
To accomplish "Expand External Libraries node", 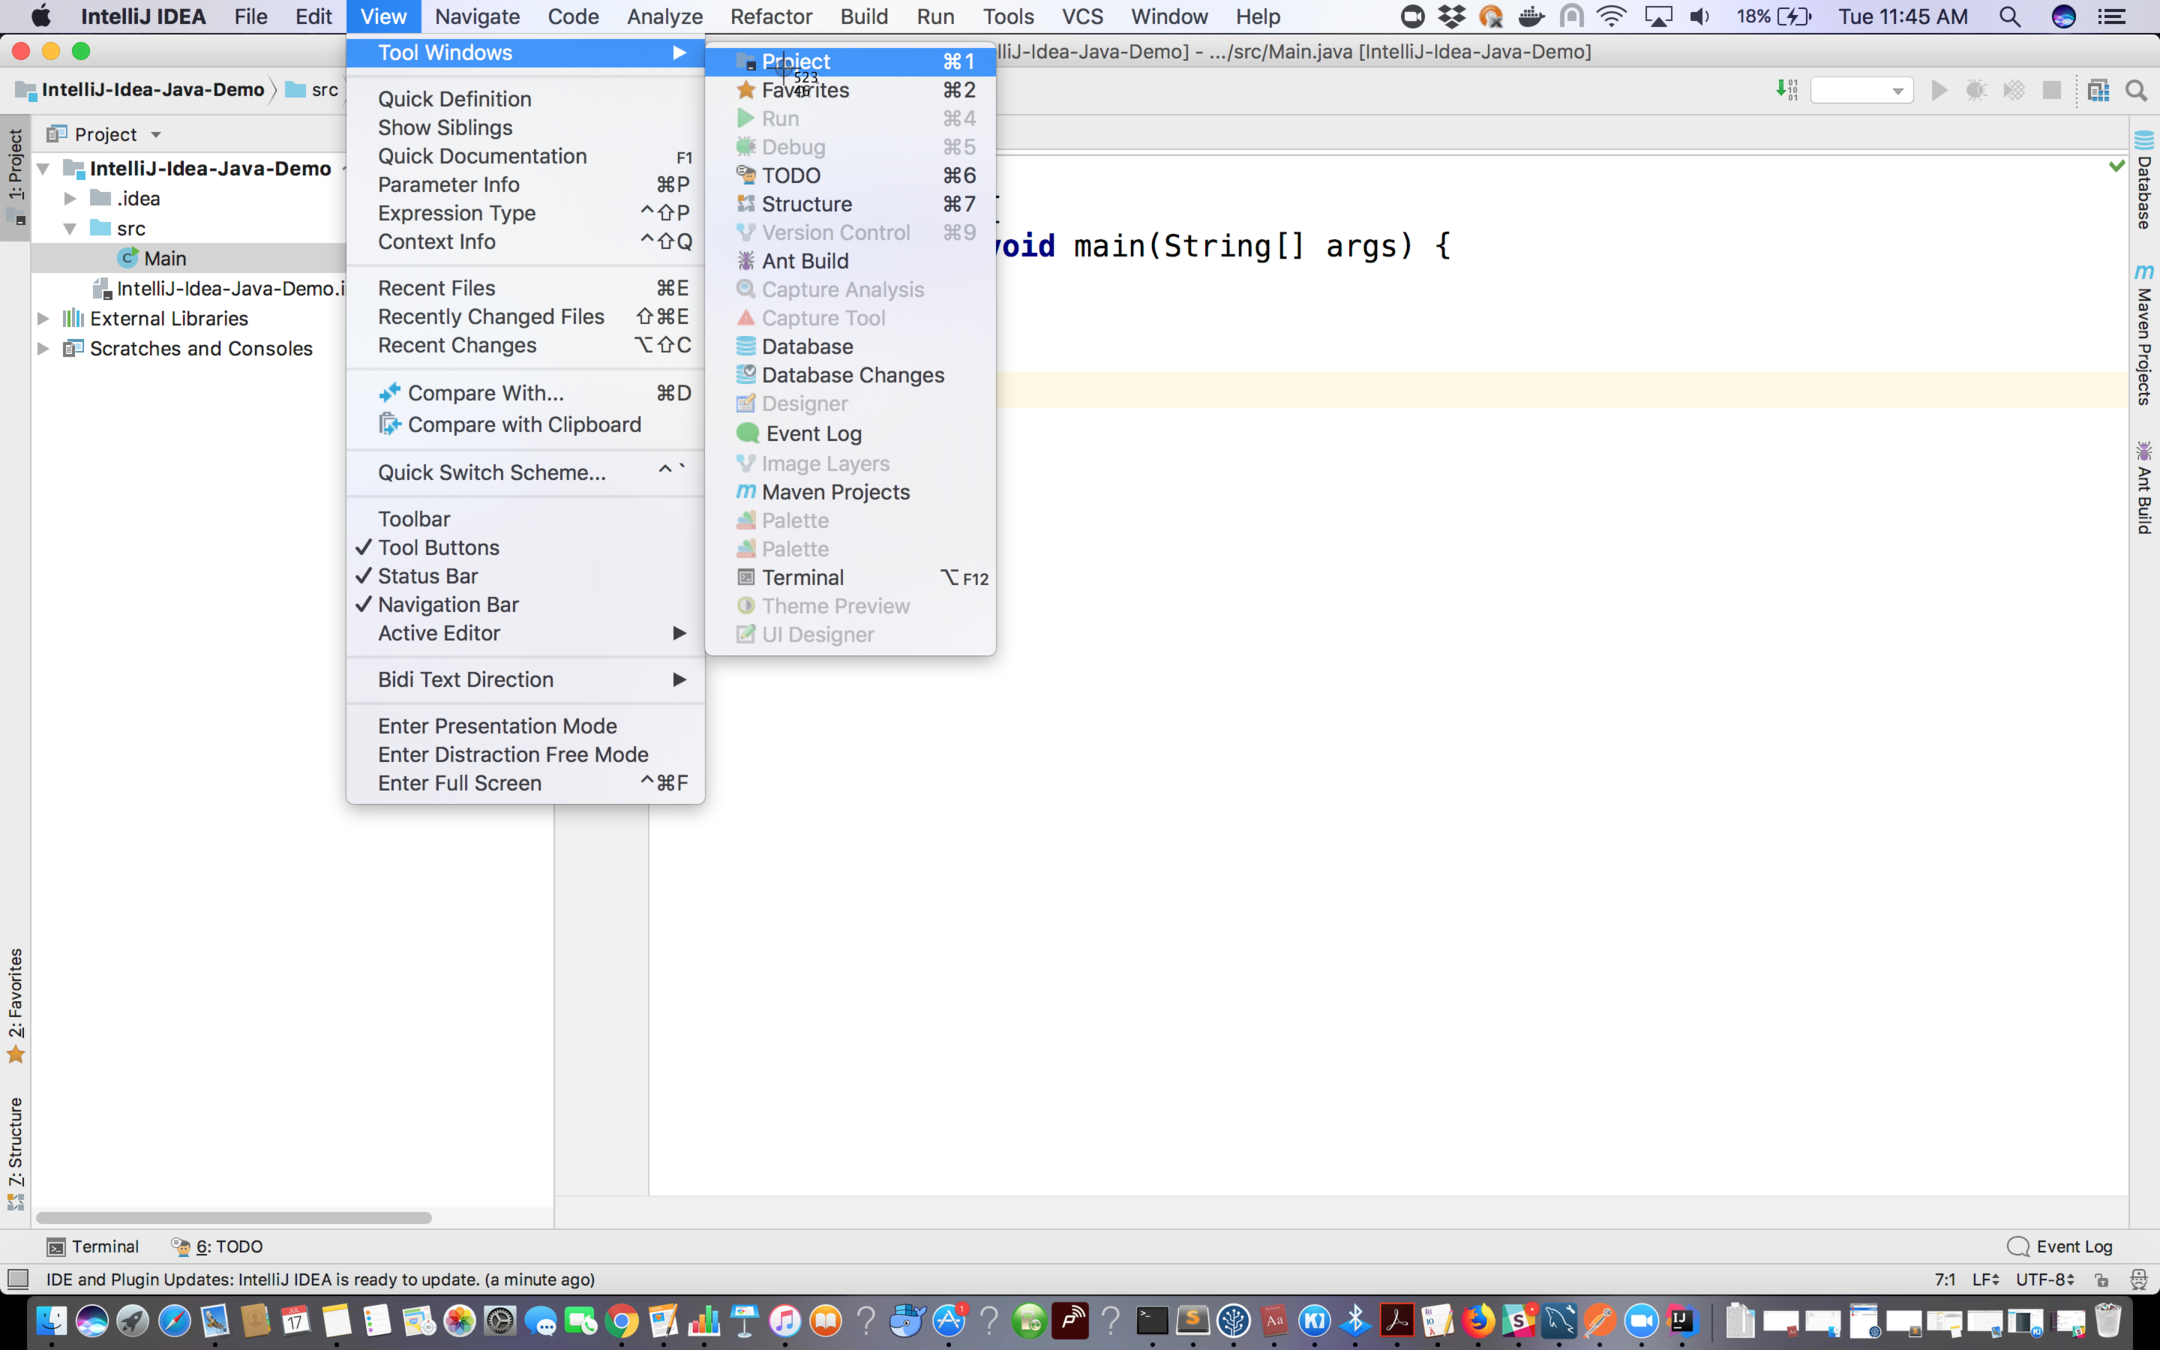I will click(43, 318).
